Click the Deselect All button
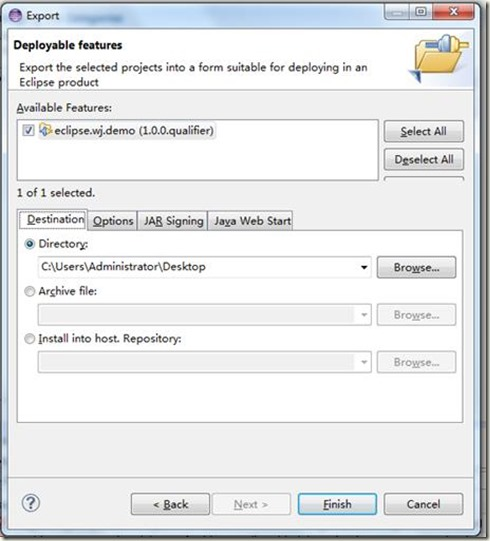 424,159
